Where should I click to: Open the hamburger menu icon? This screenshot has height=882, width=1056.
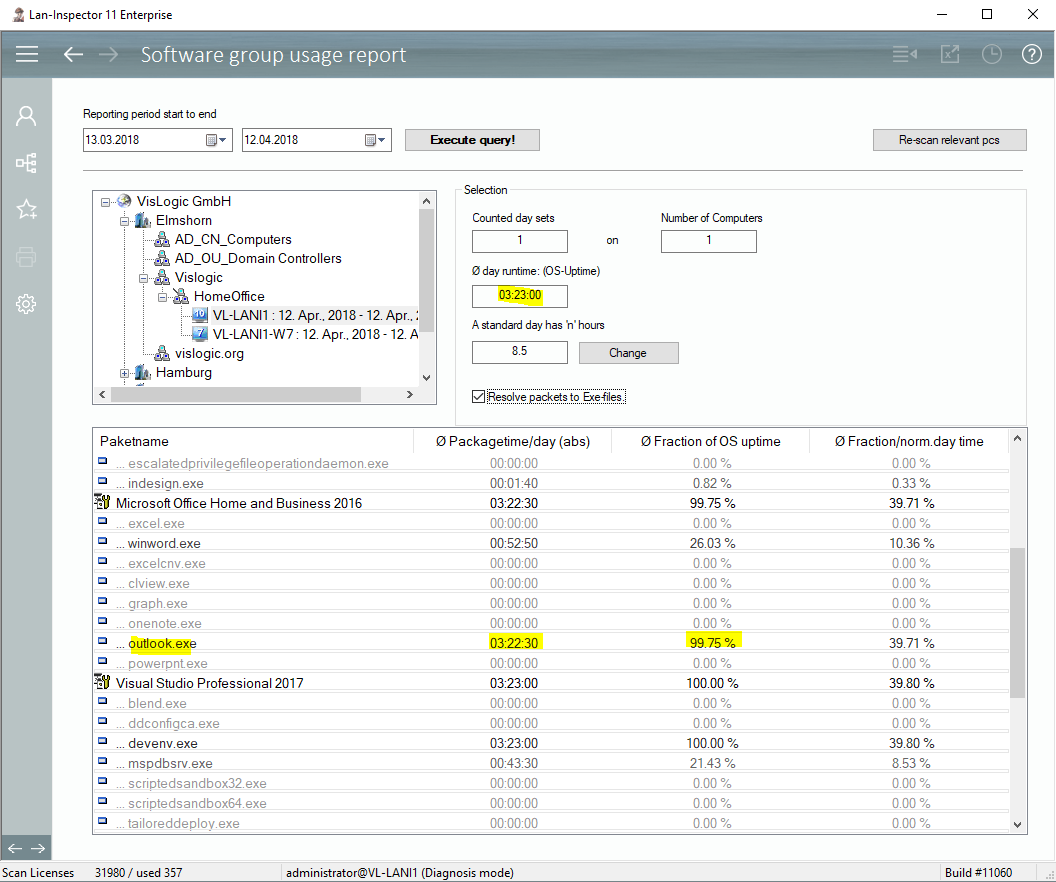point(27,54)
